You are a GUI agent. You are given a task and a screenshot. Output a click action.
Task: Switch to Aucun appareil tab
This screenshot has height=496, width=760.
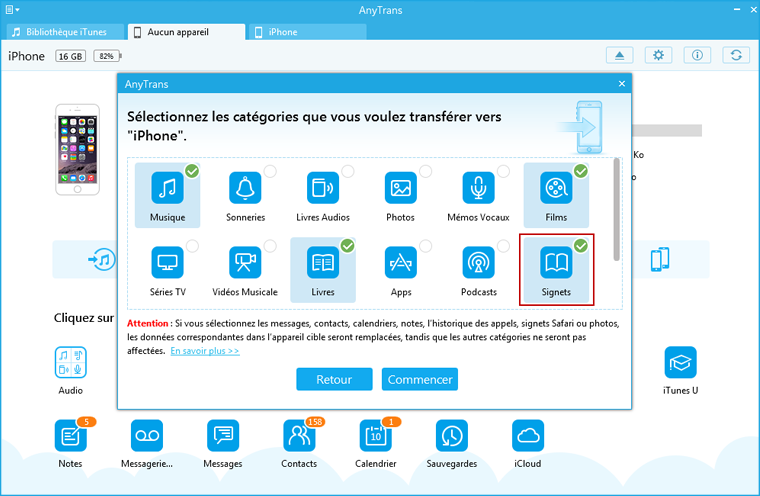tap(187, 32)
